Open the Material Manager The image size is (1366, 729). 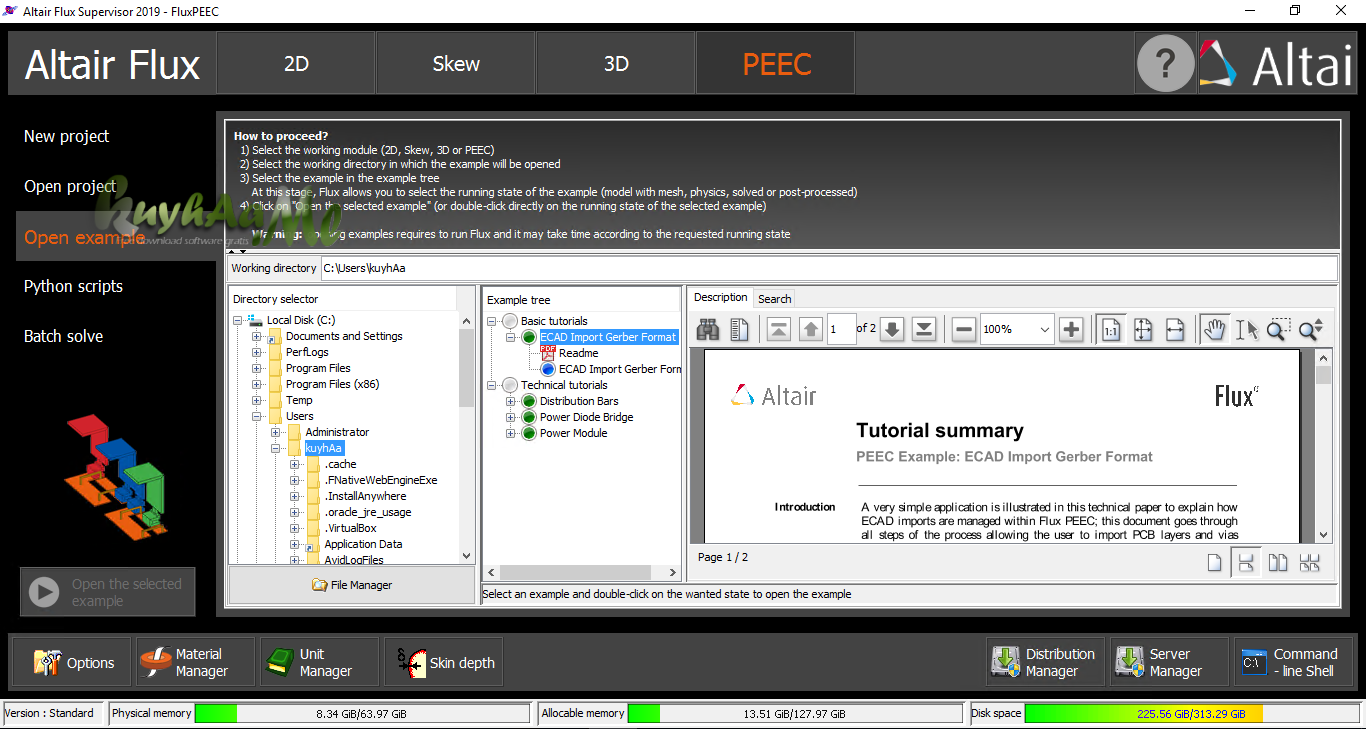click(x=196, y=662)
